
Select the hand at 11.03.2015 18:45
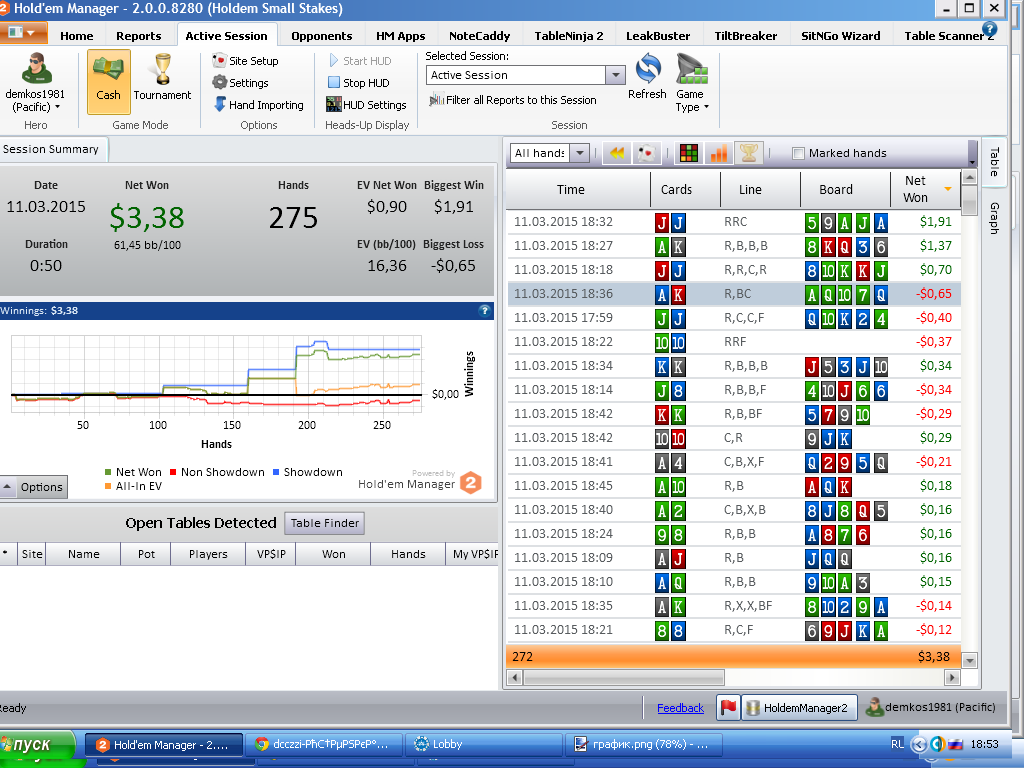point(733,486)
